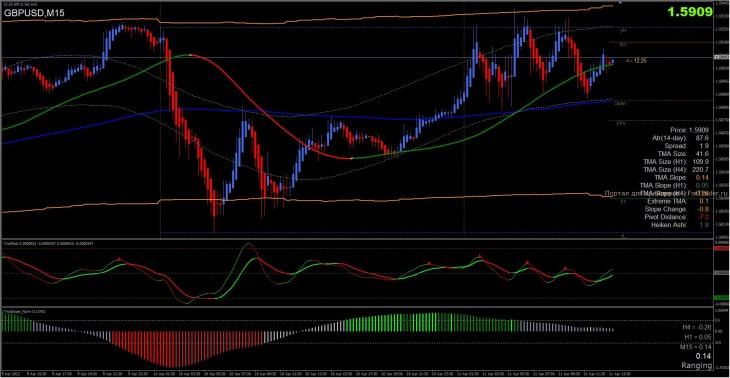The height and width of the screenshot is (378, 730).
Task: Click the large green 1.5909 price readout
Action: [690, 13]
